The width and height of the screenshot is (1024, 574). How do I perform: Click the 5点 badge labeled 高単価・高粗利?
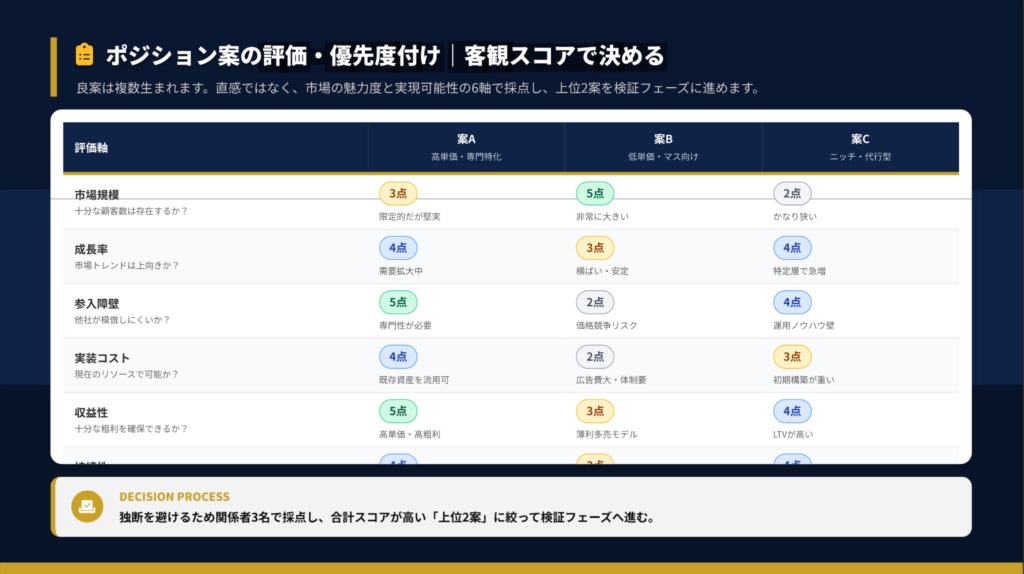[x=398, y=411]
